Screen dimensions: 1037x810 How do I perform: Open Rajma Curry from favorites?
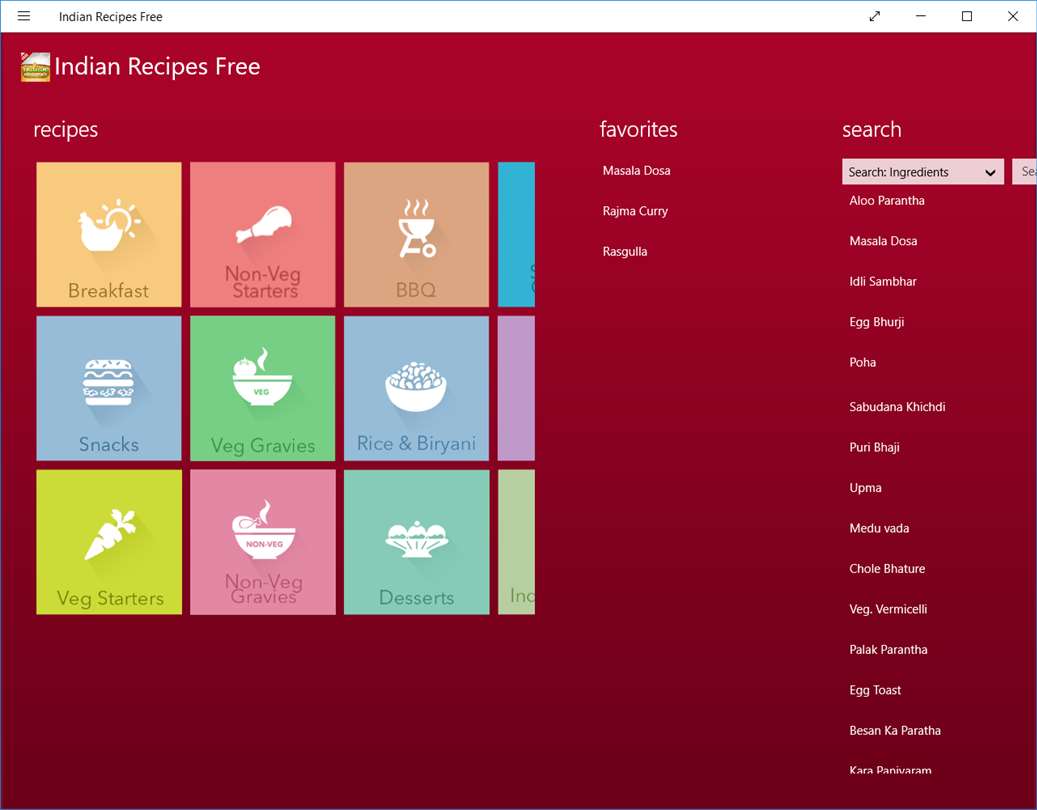click(635, 211)
